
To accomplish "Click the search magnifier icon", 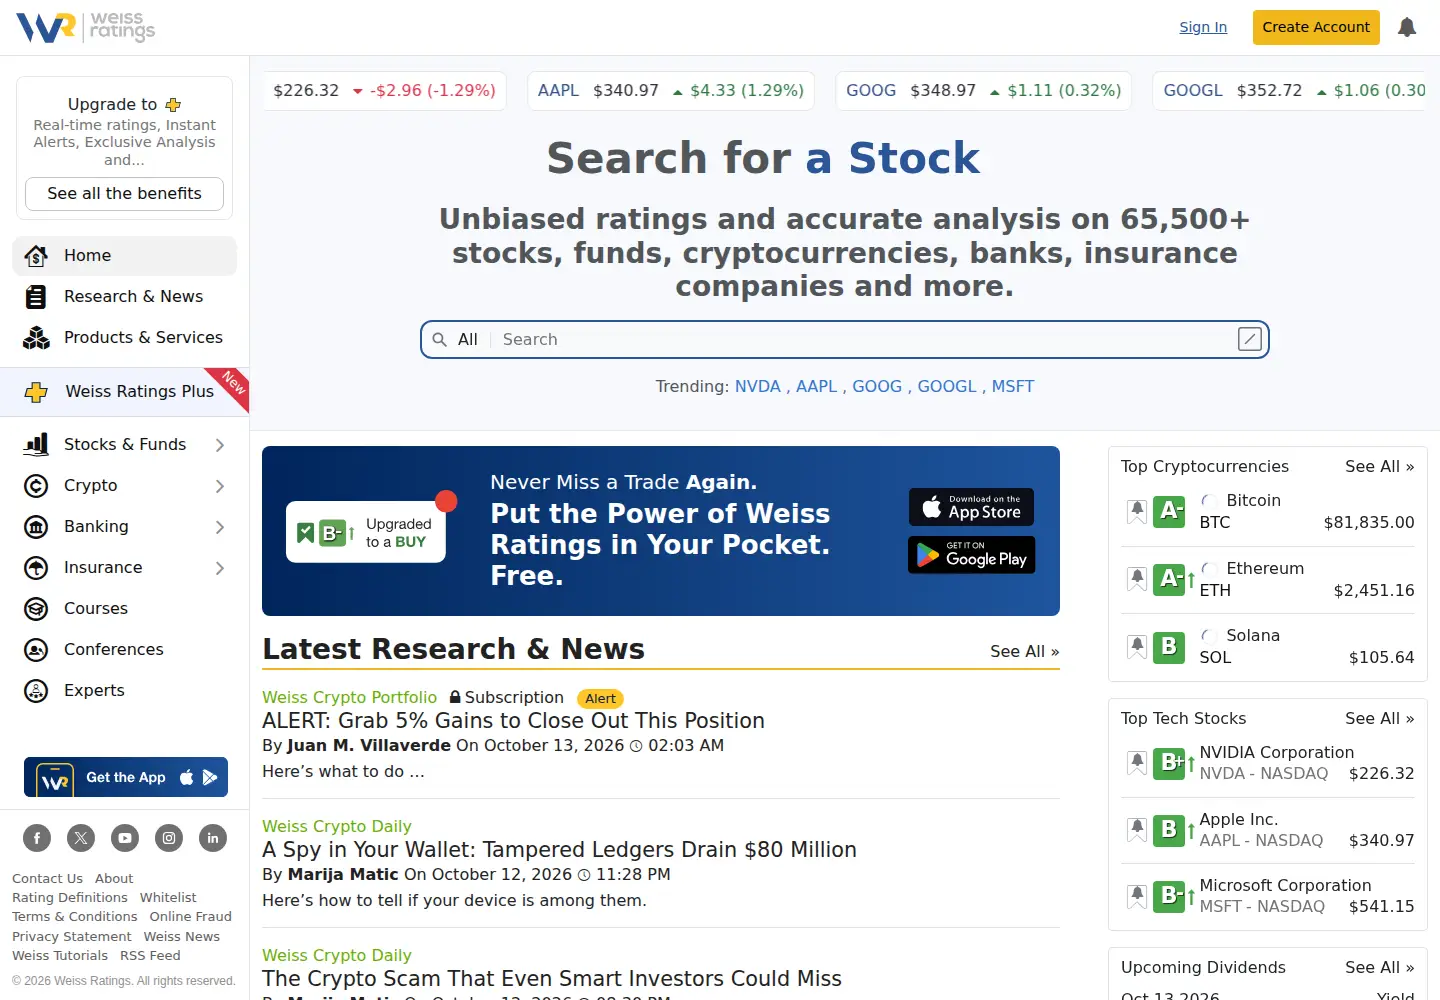I will [x=439, y=340].
